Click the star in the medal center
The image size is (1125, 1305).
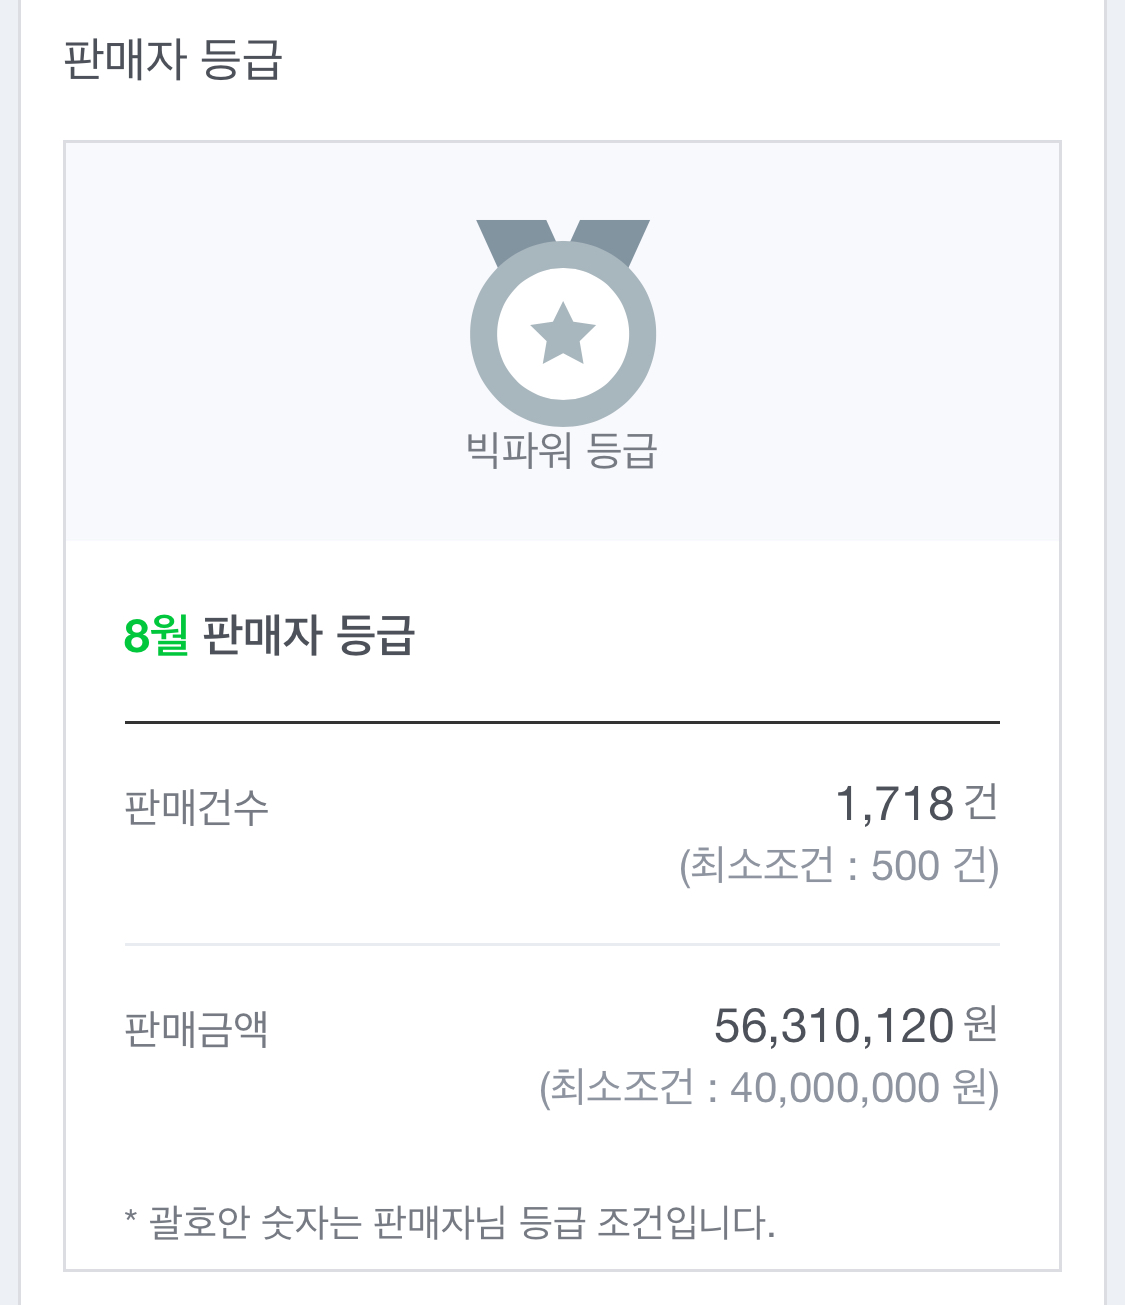[x=563, y=333]
